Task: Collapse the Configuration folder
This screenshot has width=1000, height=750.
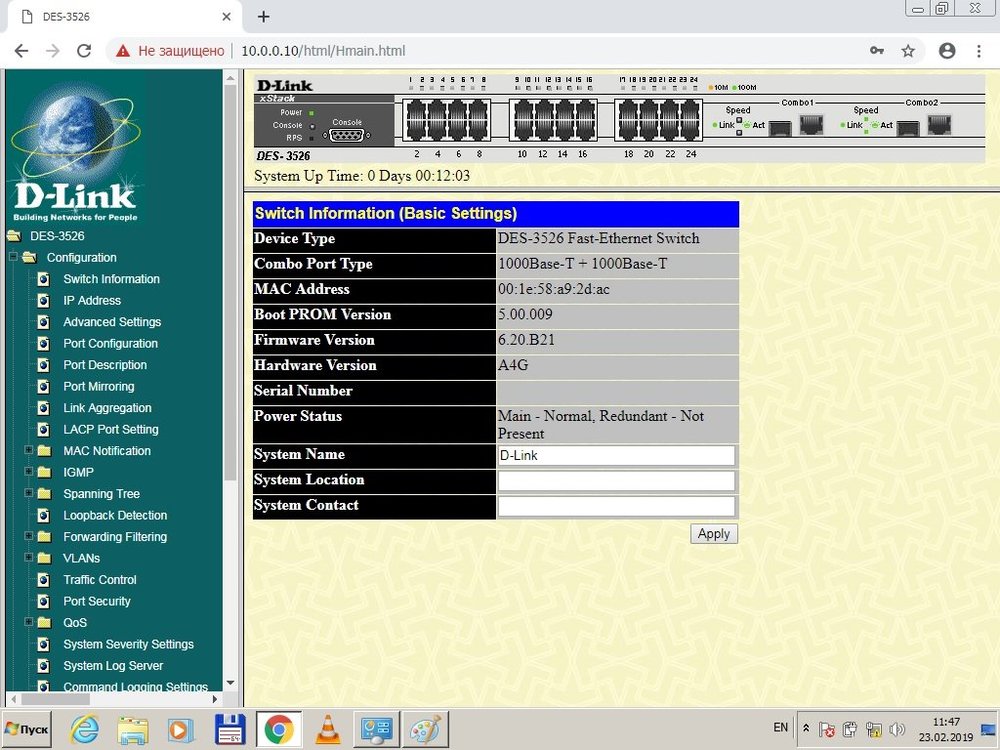Action: pos(13,258)
